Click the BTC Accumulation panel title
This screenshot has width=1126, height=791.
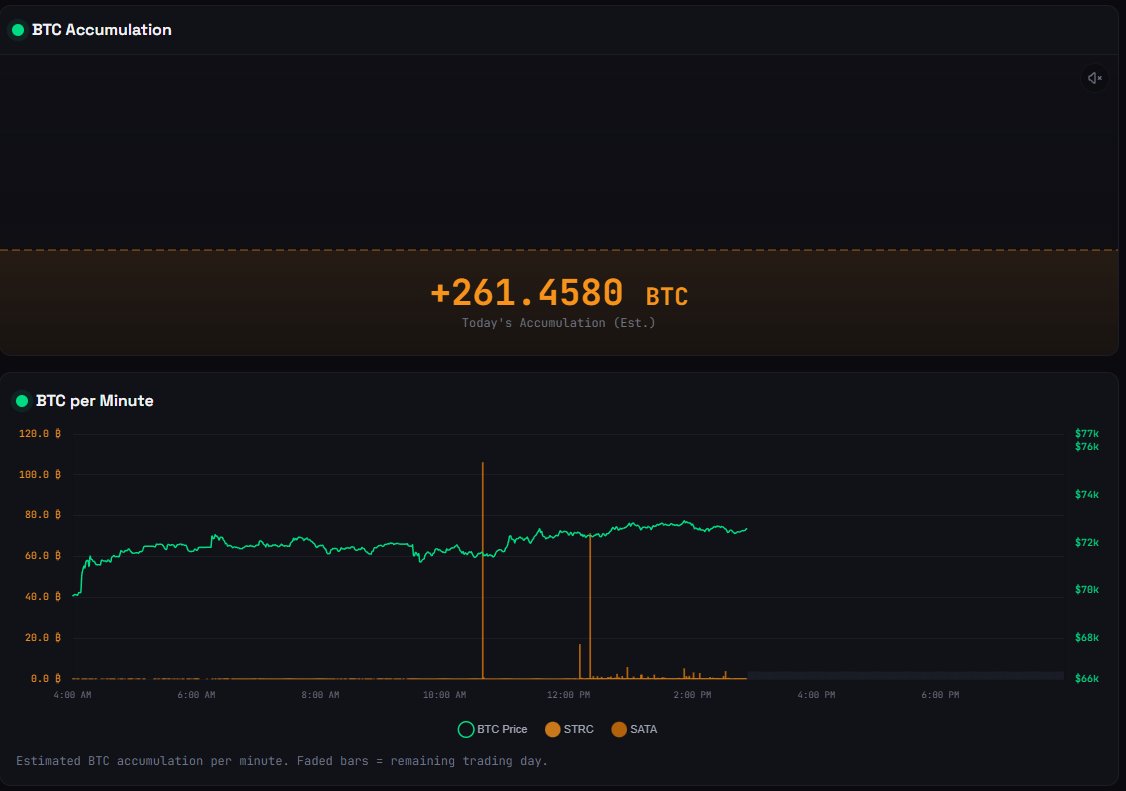101,30
